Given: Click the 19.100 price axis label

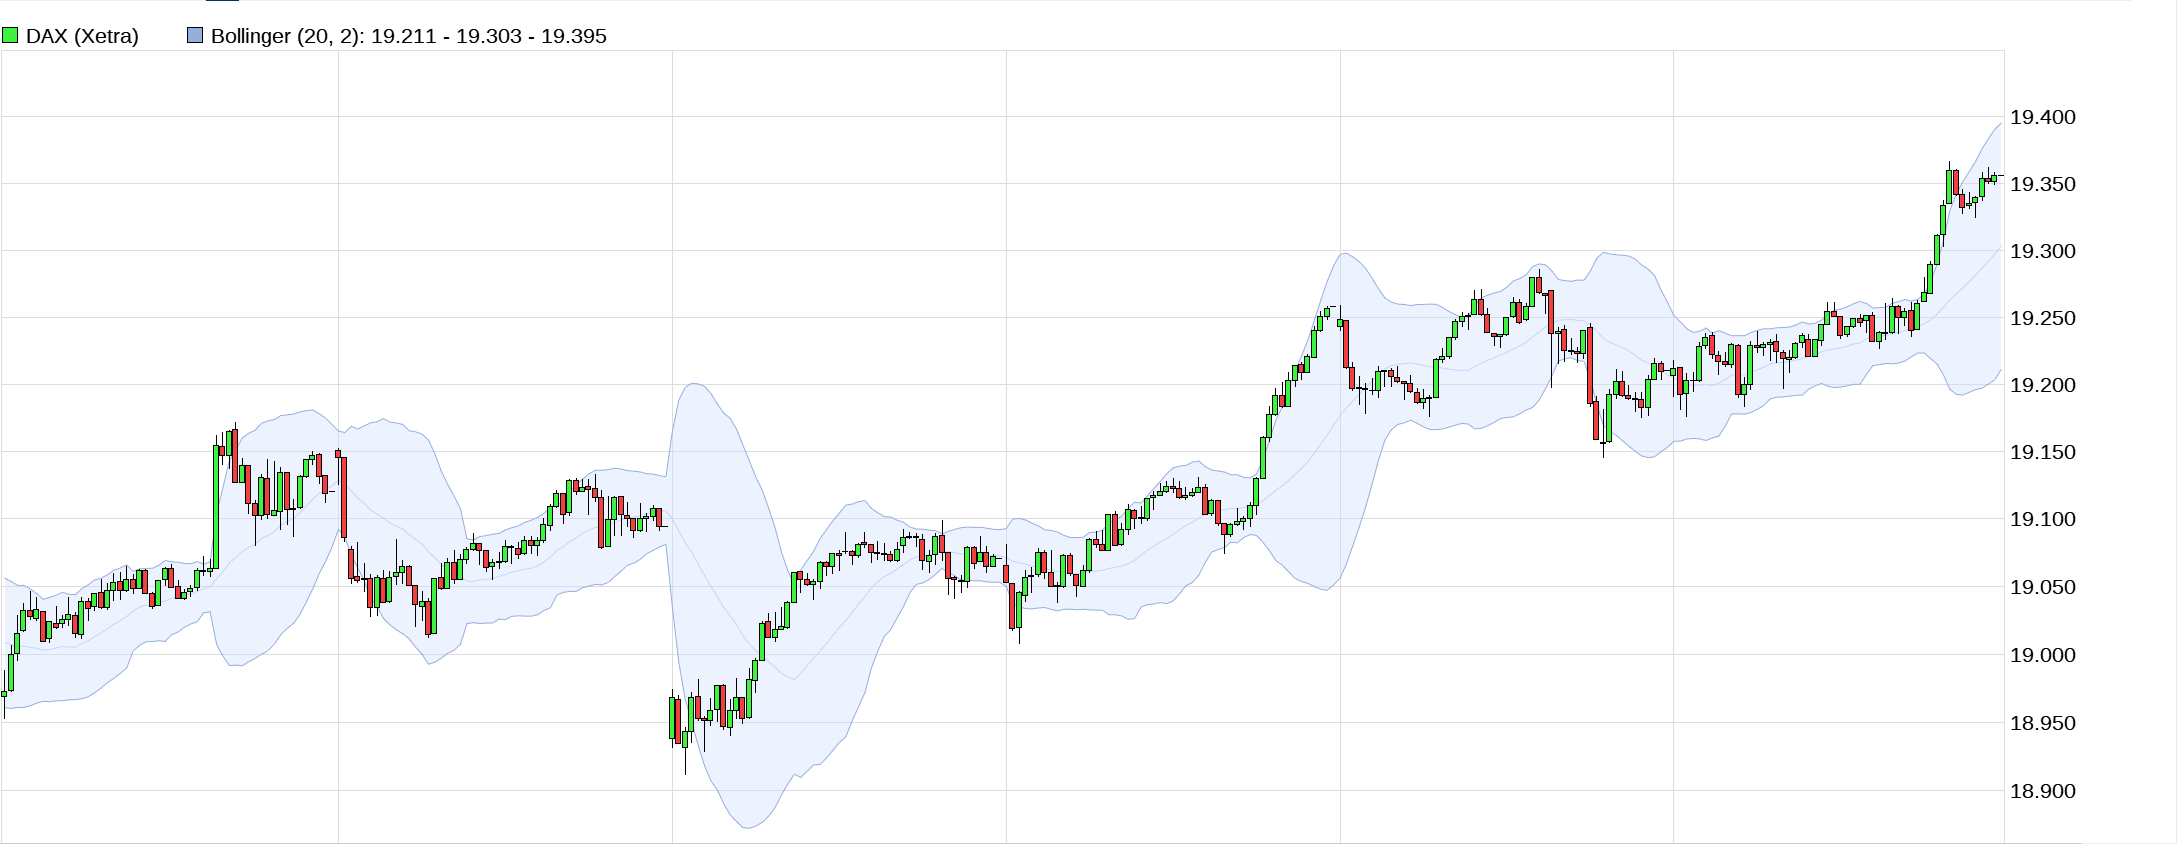Looking at the screenshot, I should click(x=2042, y=519).
